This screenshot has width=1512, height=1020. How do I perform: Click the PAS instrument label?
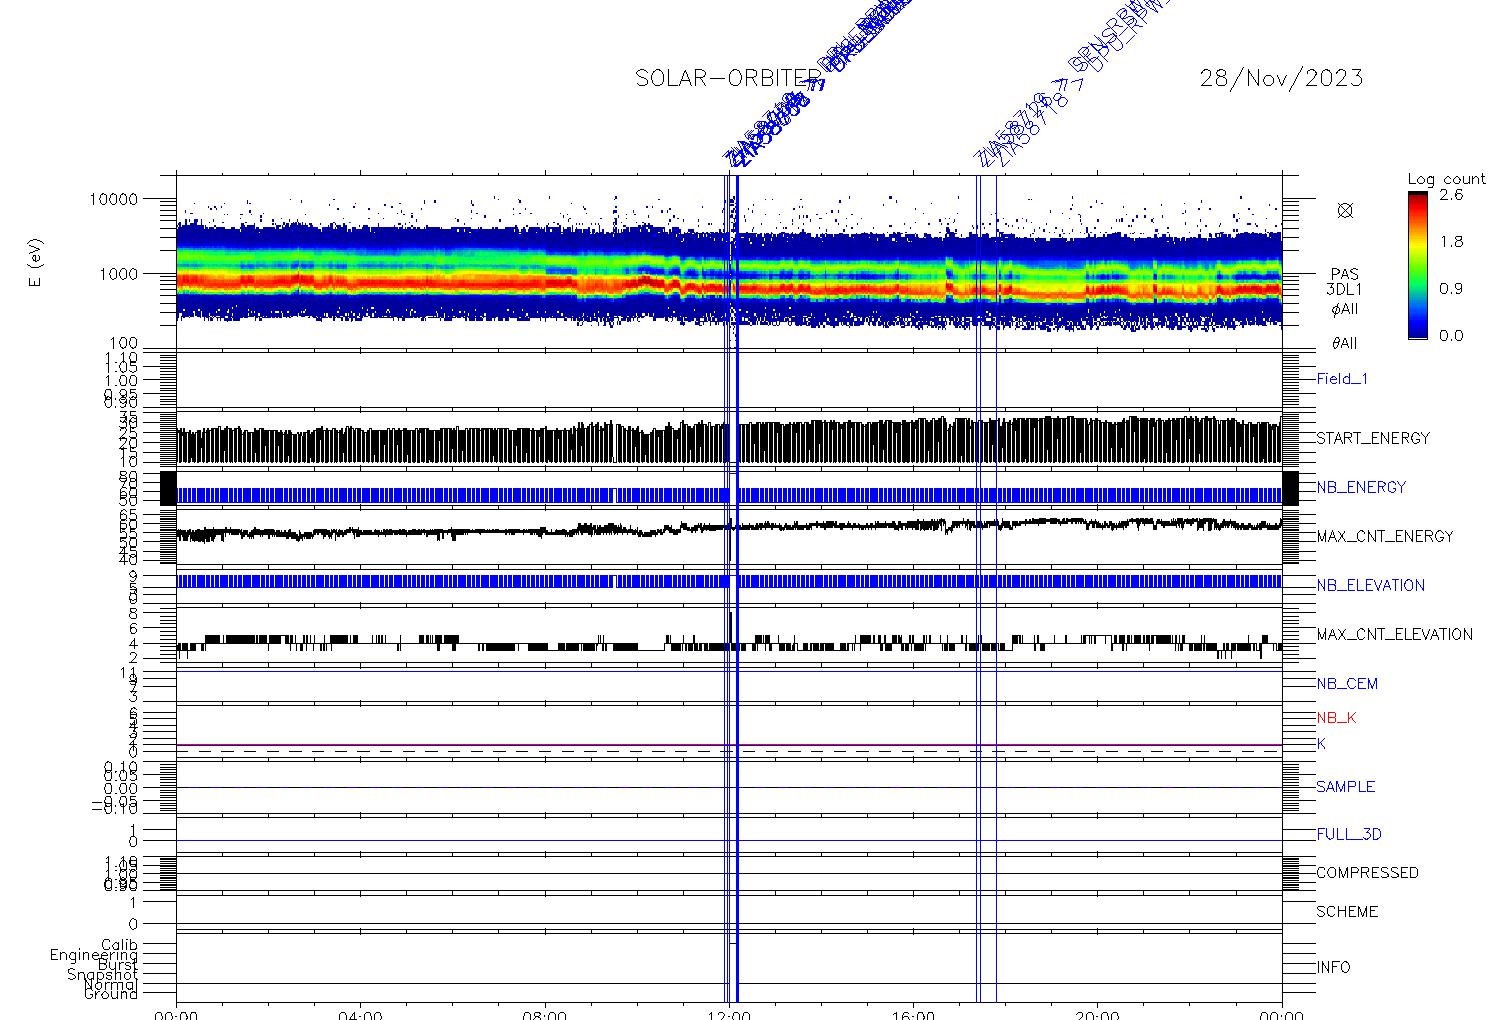tap(1344, 274)
